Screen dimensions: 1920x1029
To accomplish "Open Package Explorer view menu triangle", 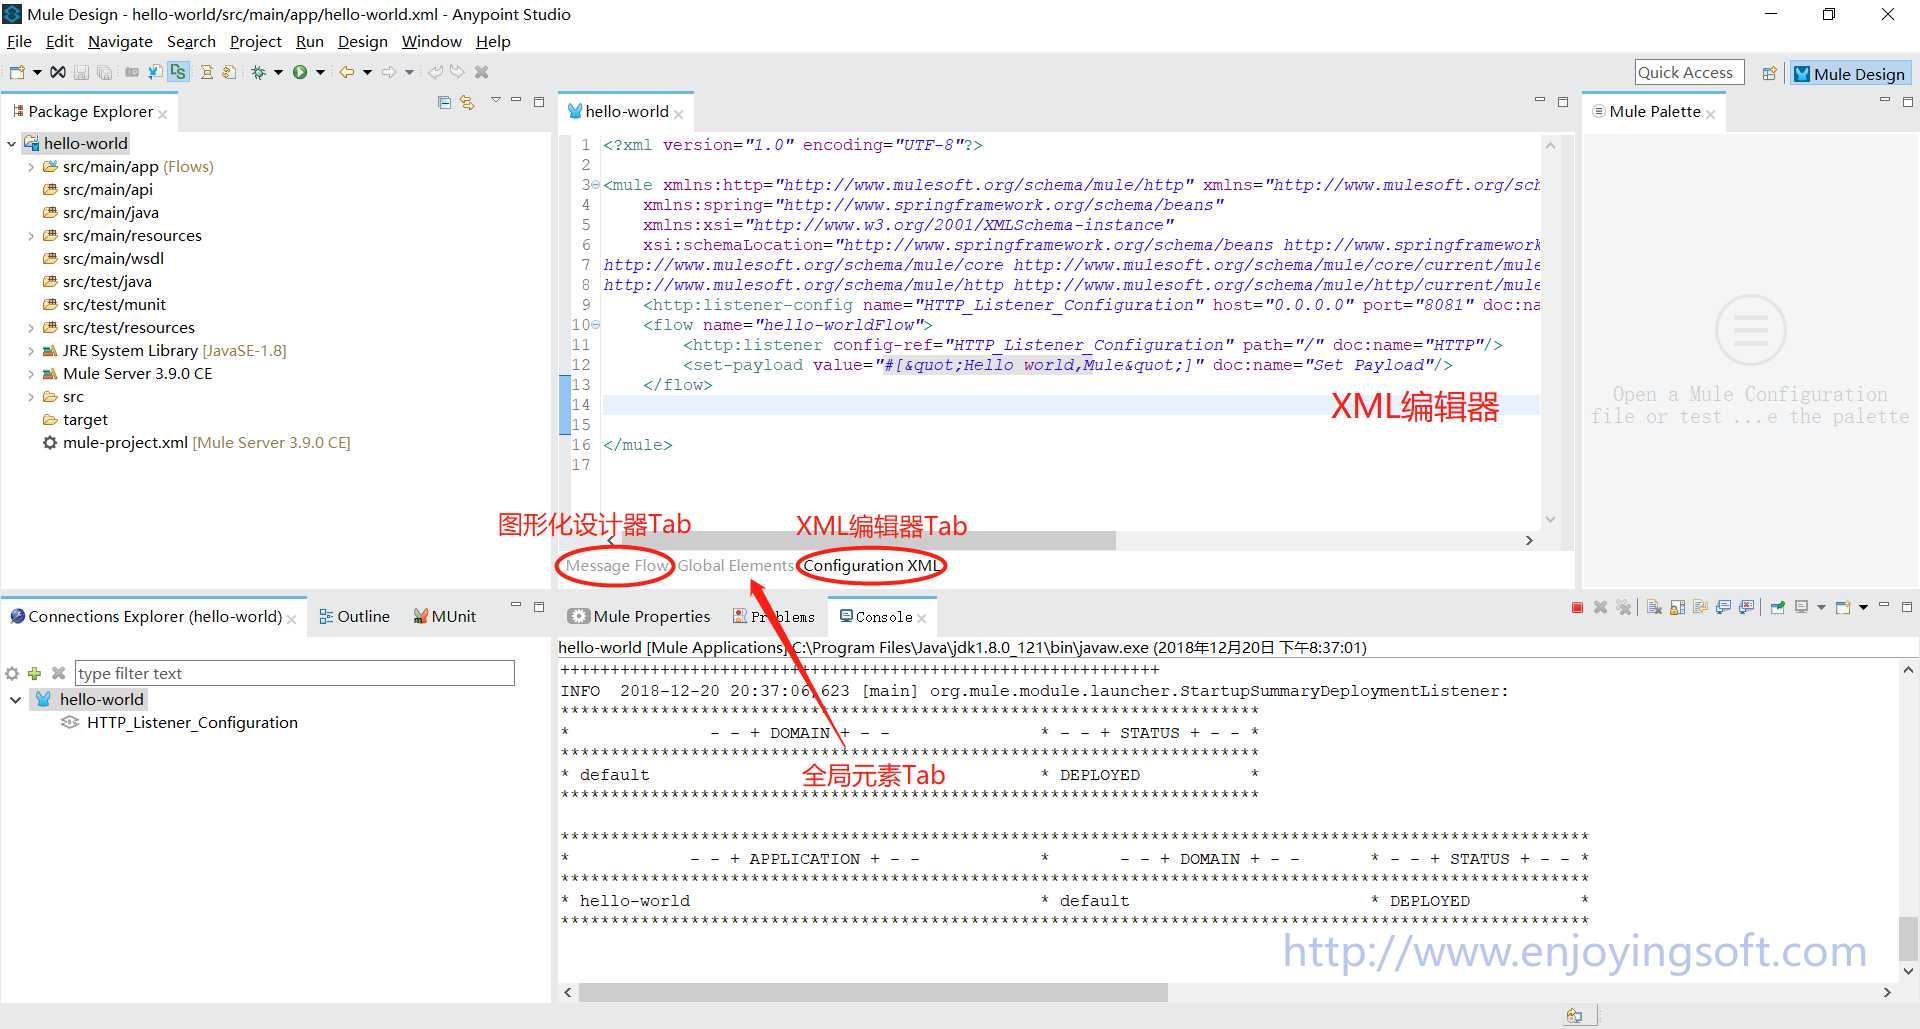I will pos(495,100).
